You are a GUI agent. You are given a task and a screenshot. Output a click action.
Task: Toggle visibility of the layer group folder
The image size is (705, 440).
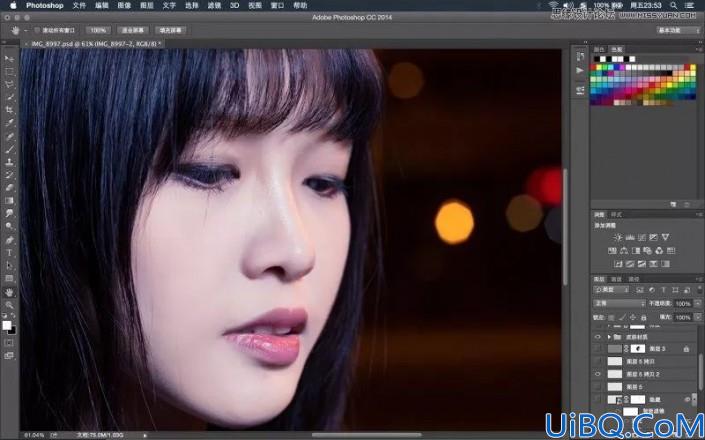click(x=598, y=337)
